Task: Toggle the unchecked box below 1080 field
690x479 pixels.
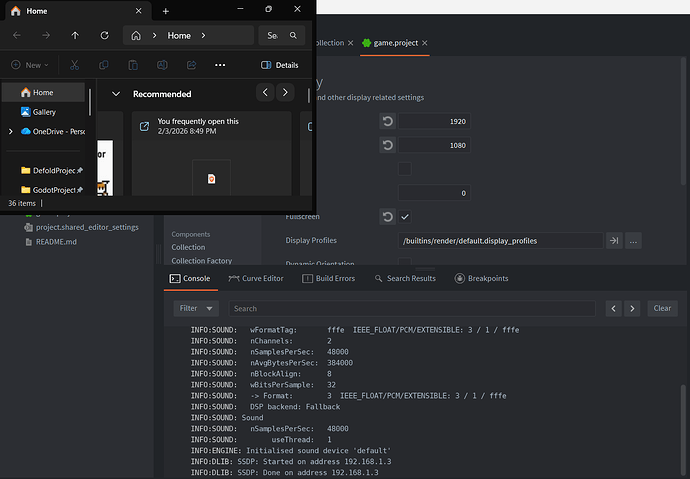Action: pyautogui.click(x=405, y=169)
